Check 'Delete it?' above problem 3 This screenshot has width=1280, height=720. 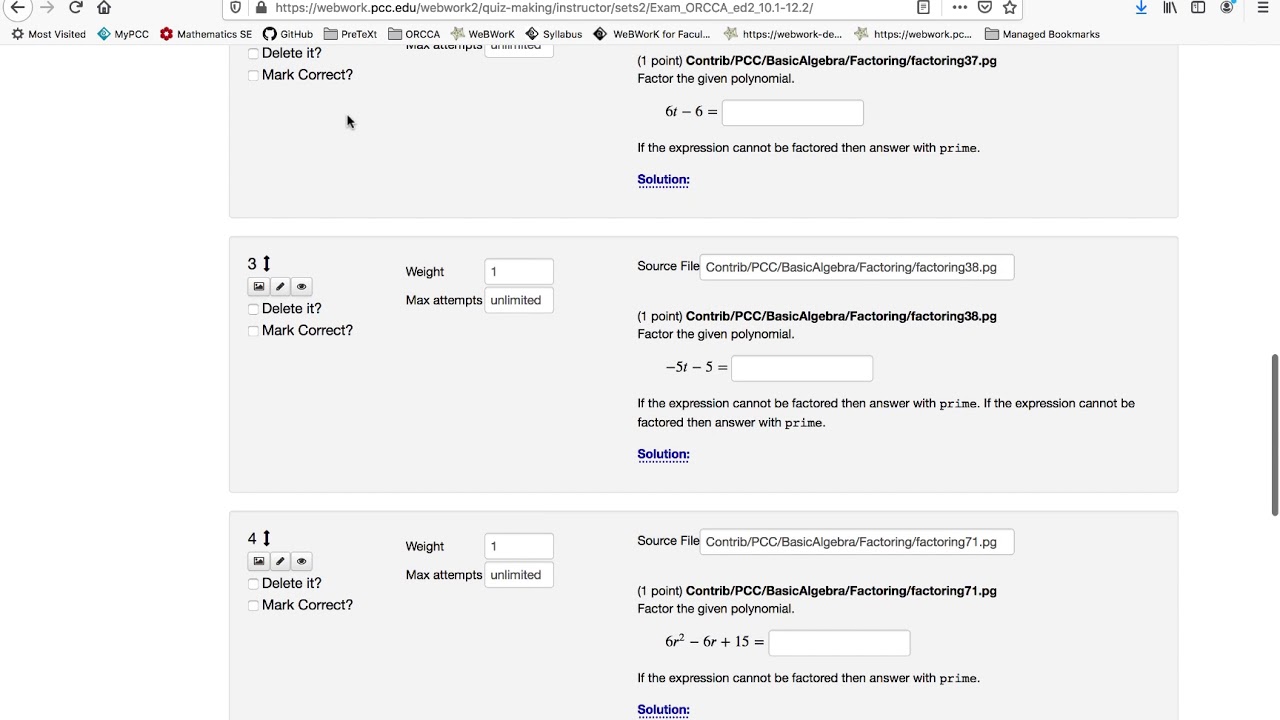253,53
